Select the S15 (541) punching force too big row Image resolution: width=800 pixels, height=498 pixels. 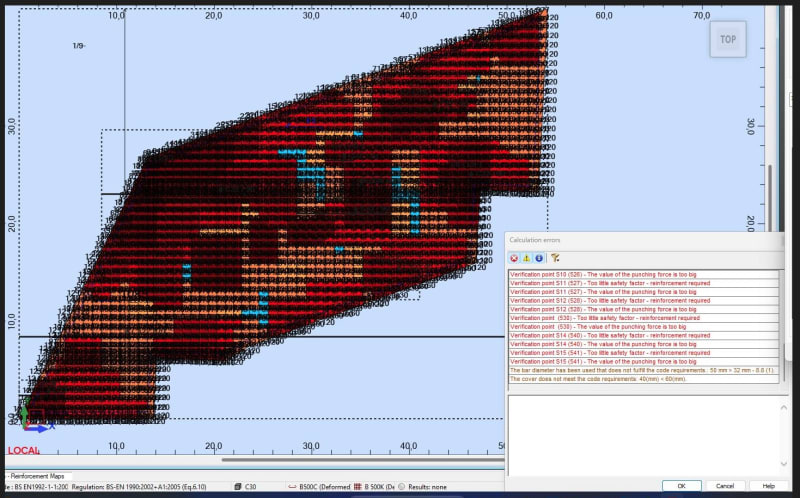[644, 361]
